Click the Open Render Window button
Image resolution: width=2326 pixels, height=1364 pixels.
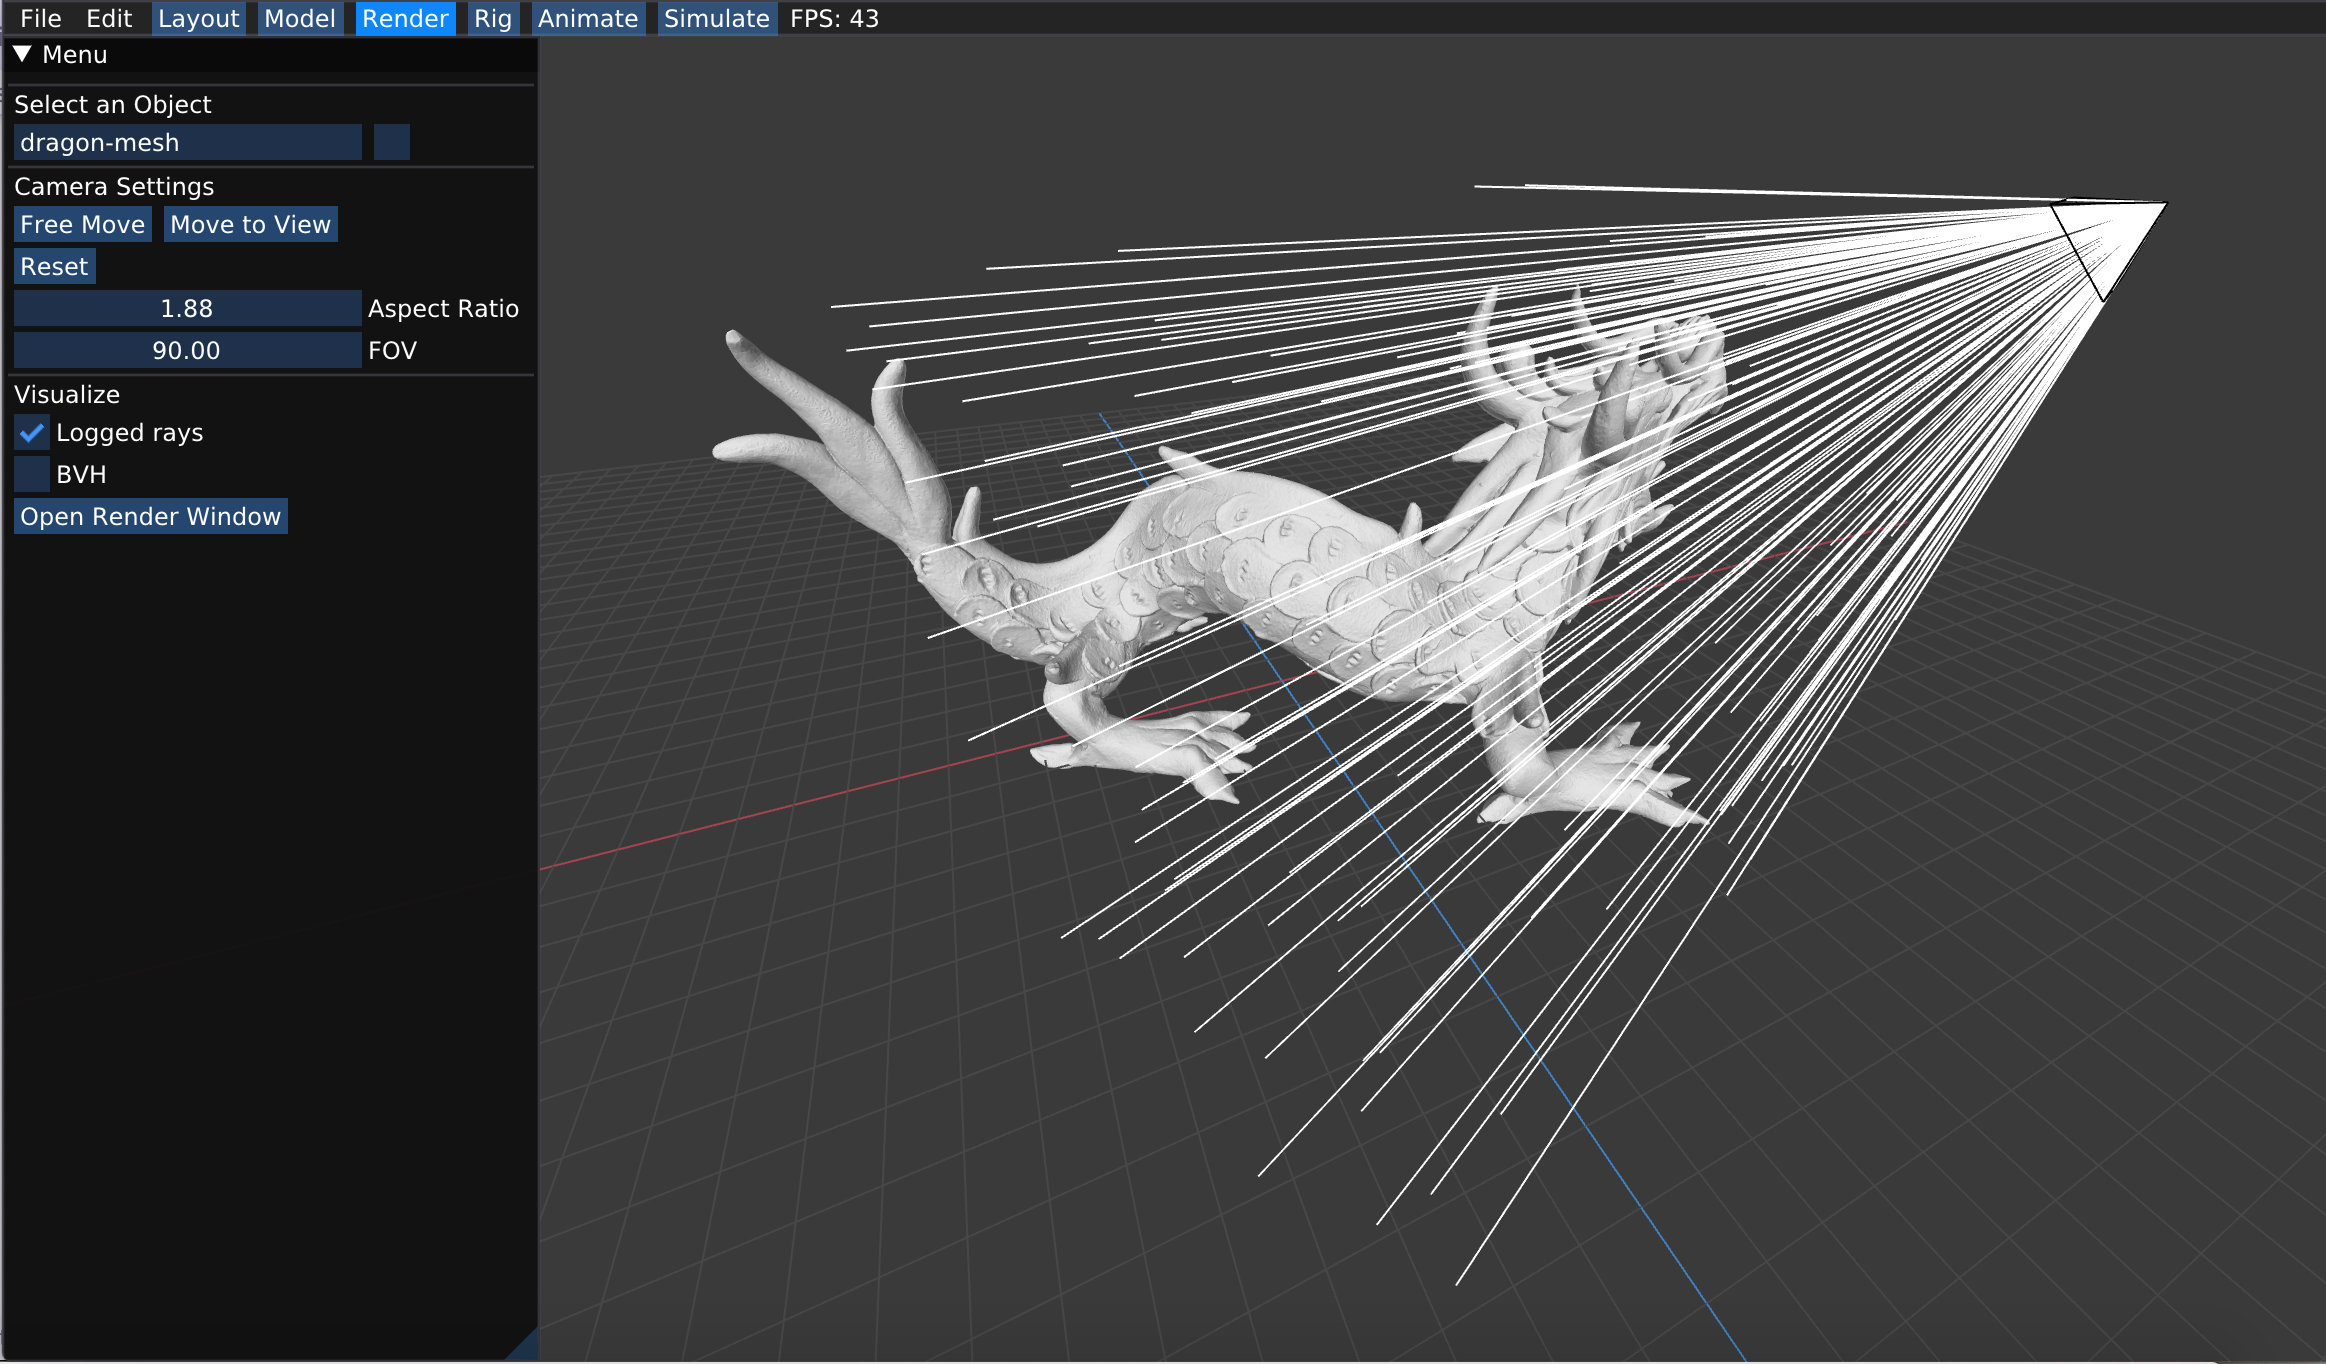click(149, 516)
